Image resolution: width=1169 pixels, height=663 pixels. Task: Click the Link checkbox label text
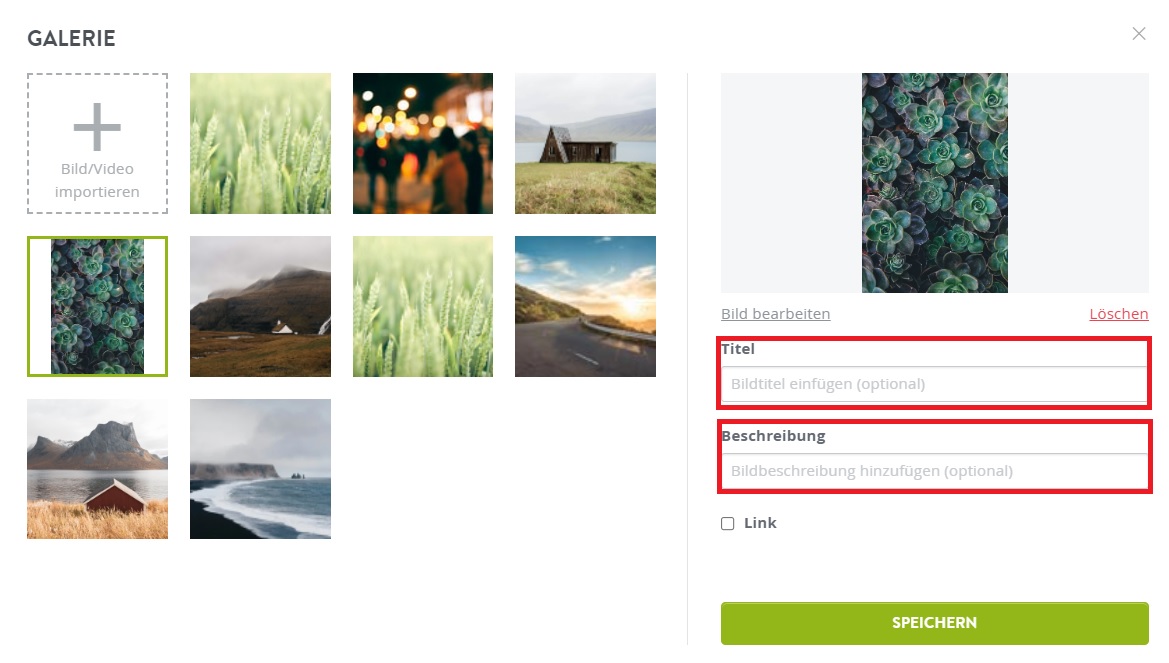(760, 524)
